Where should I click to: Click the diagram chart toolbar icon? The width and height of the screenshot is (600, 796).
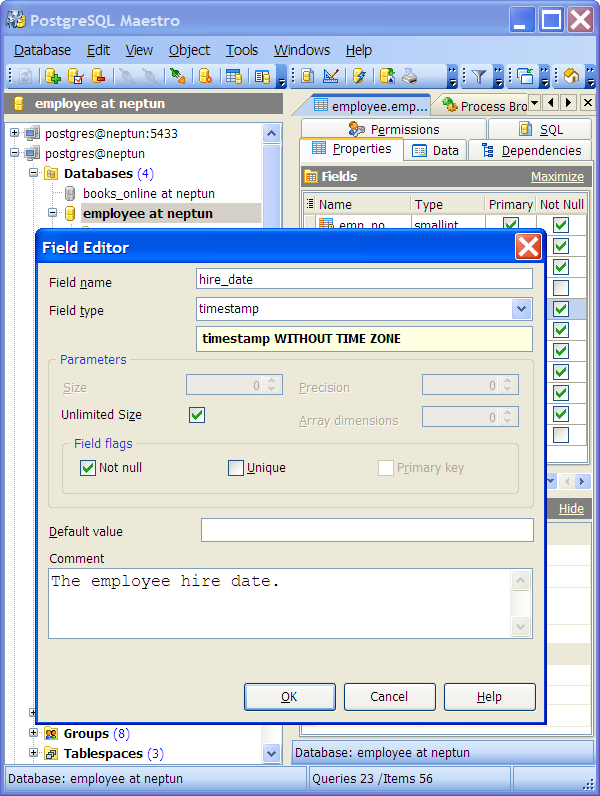(331, 76)
